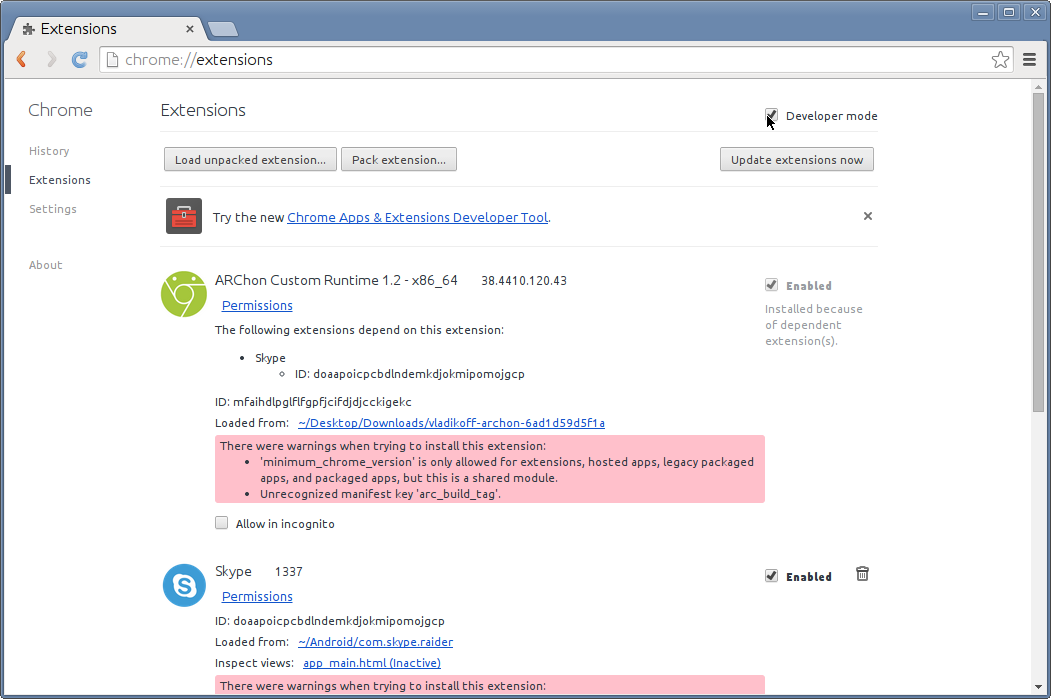Screen dimensions: 1051x699
Task: Open Chrome Apps & Extensions Developer Tool link
Action: (x=418, y=217)
